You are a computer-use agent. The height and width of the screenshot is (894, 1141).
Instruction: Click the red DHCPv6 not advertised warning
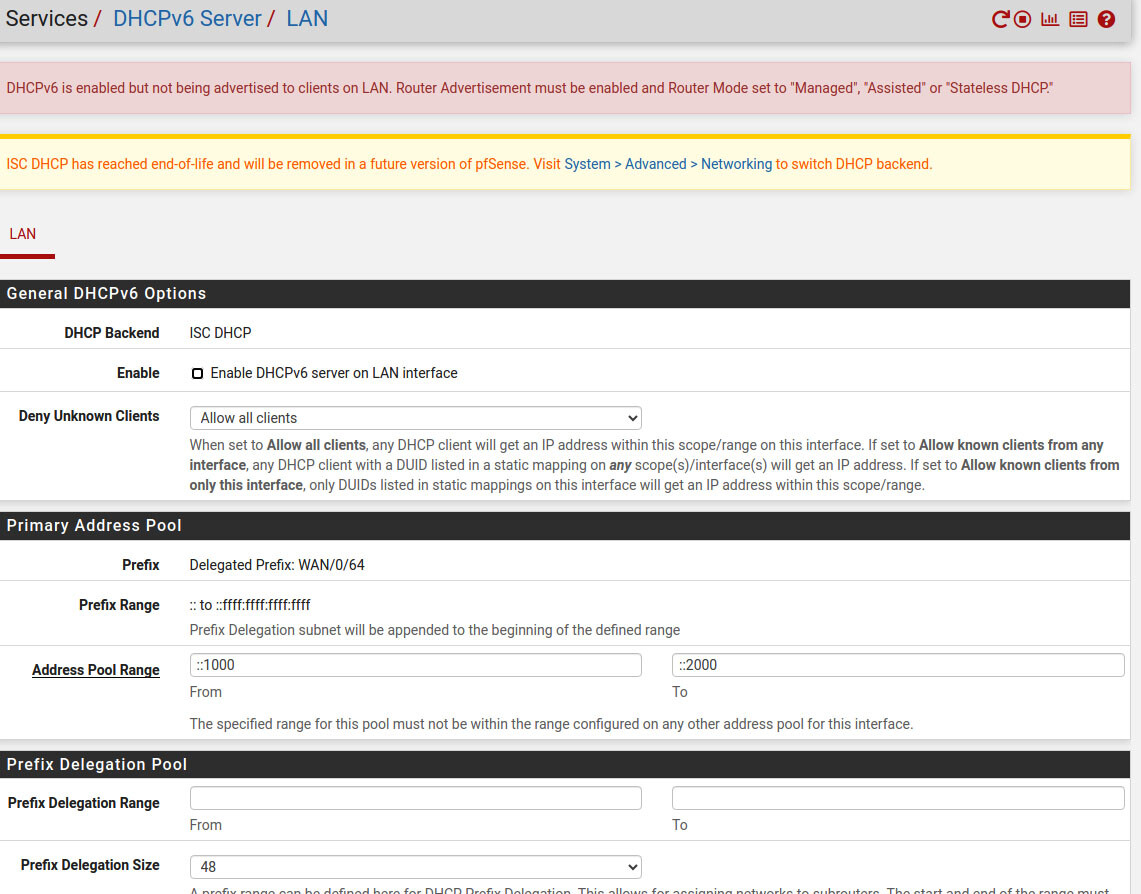pos(565,88)
